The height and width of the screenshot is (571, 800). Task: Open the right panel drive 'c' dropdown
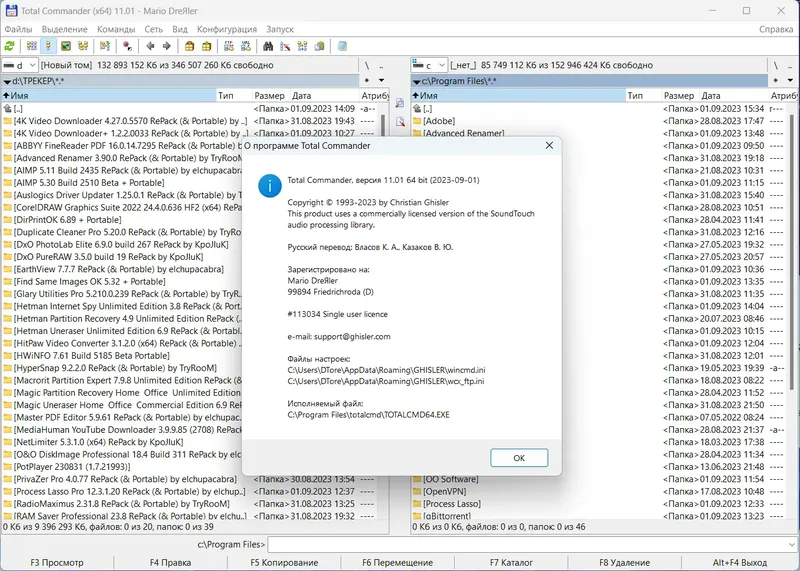[x=429, y=65]
